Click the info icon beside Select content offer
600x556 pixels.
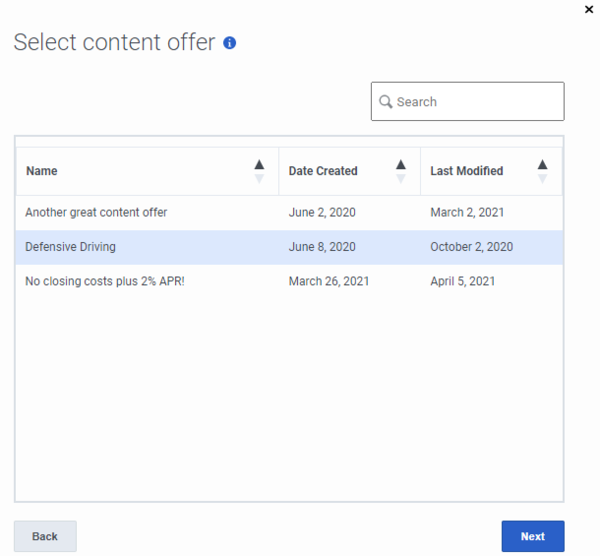230,43
